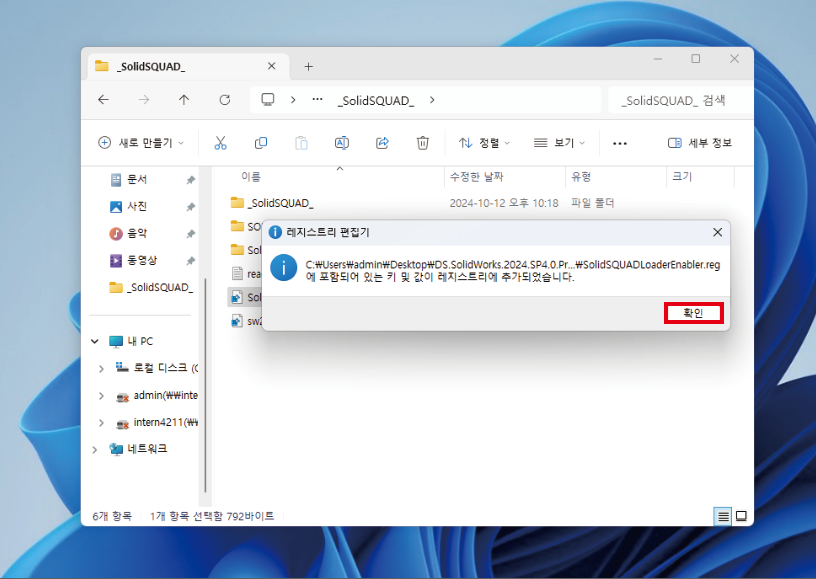This screenshot has height=579, width=816.
Task: Select 네트워크 in the sidebar
Action: 138,449
